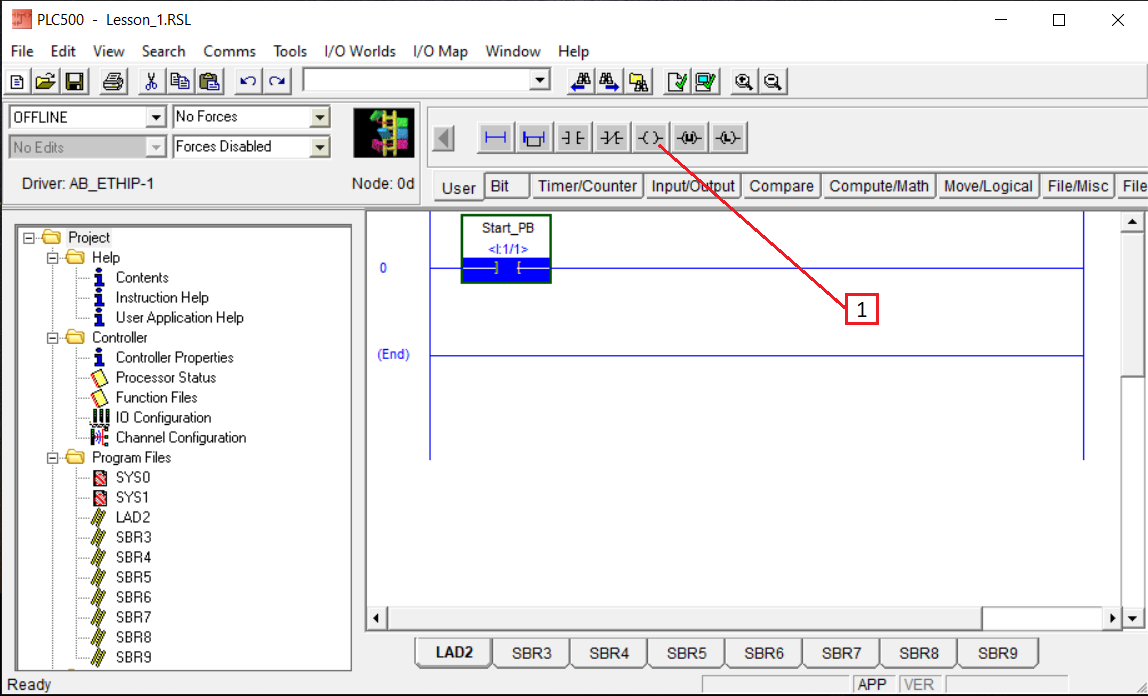Open the I/O Worlds menu
The width and height of the screenshot is (1148, 696).
[359, 51]
